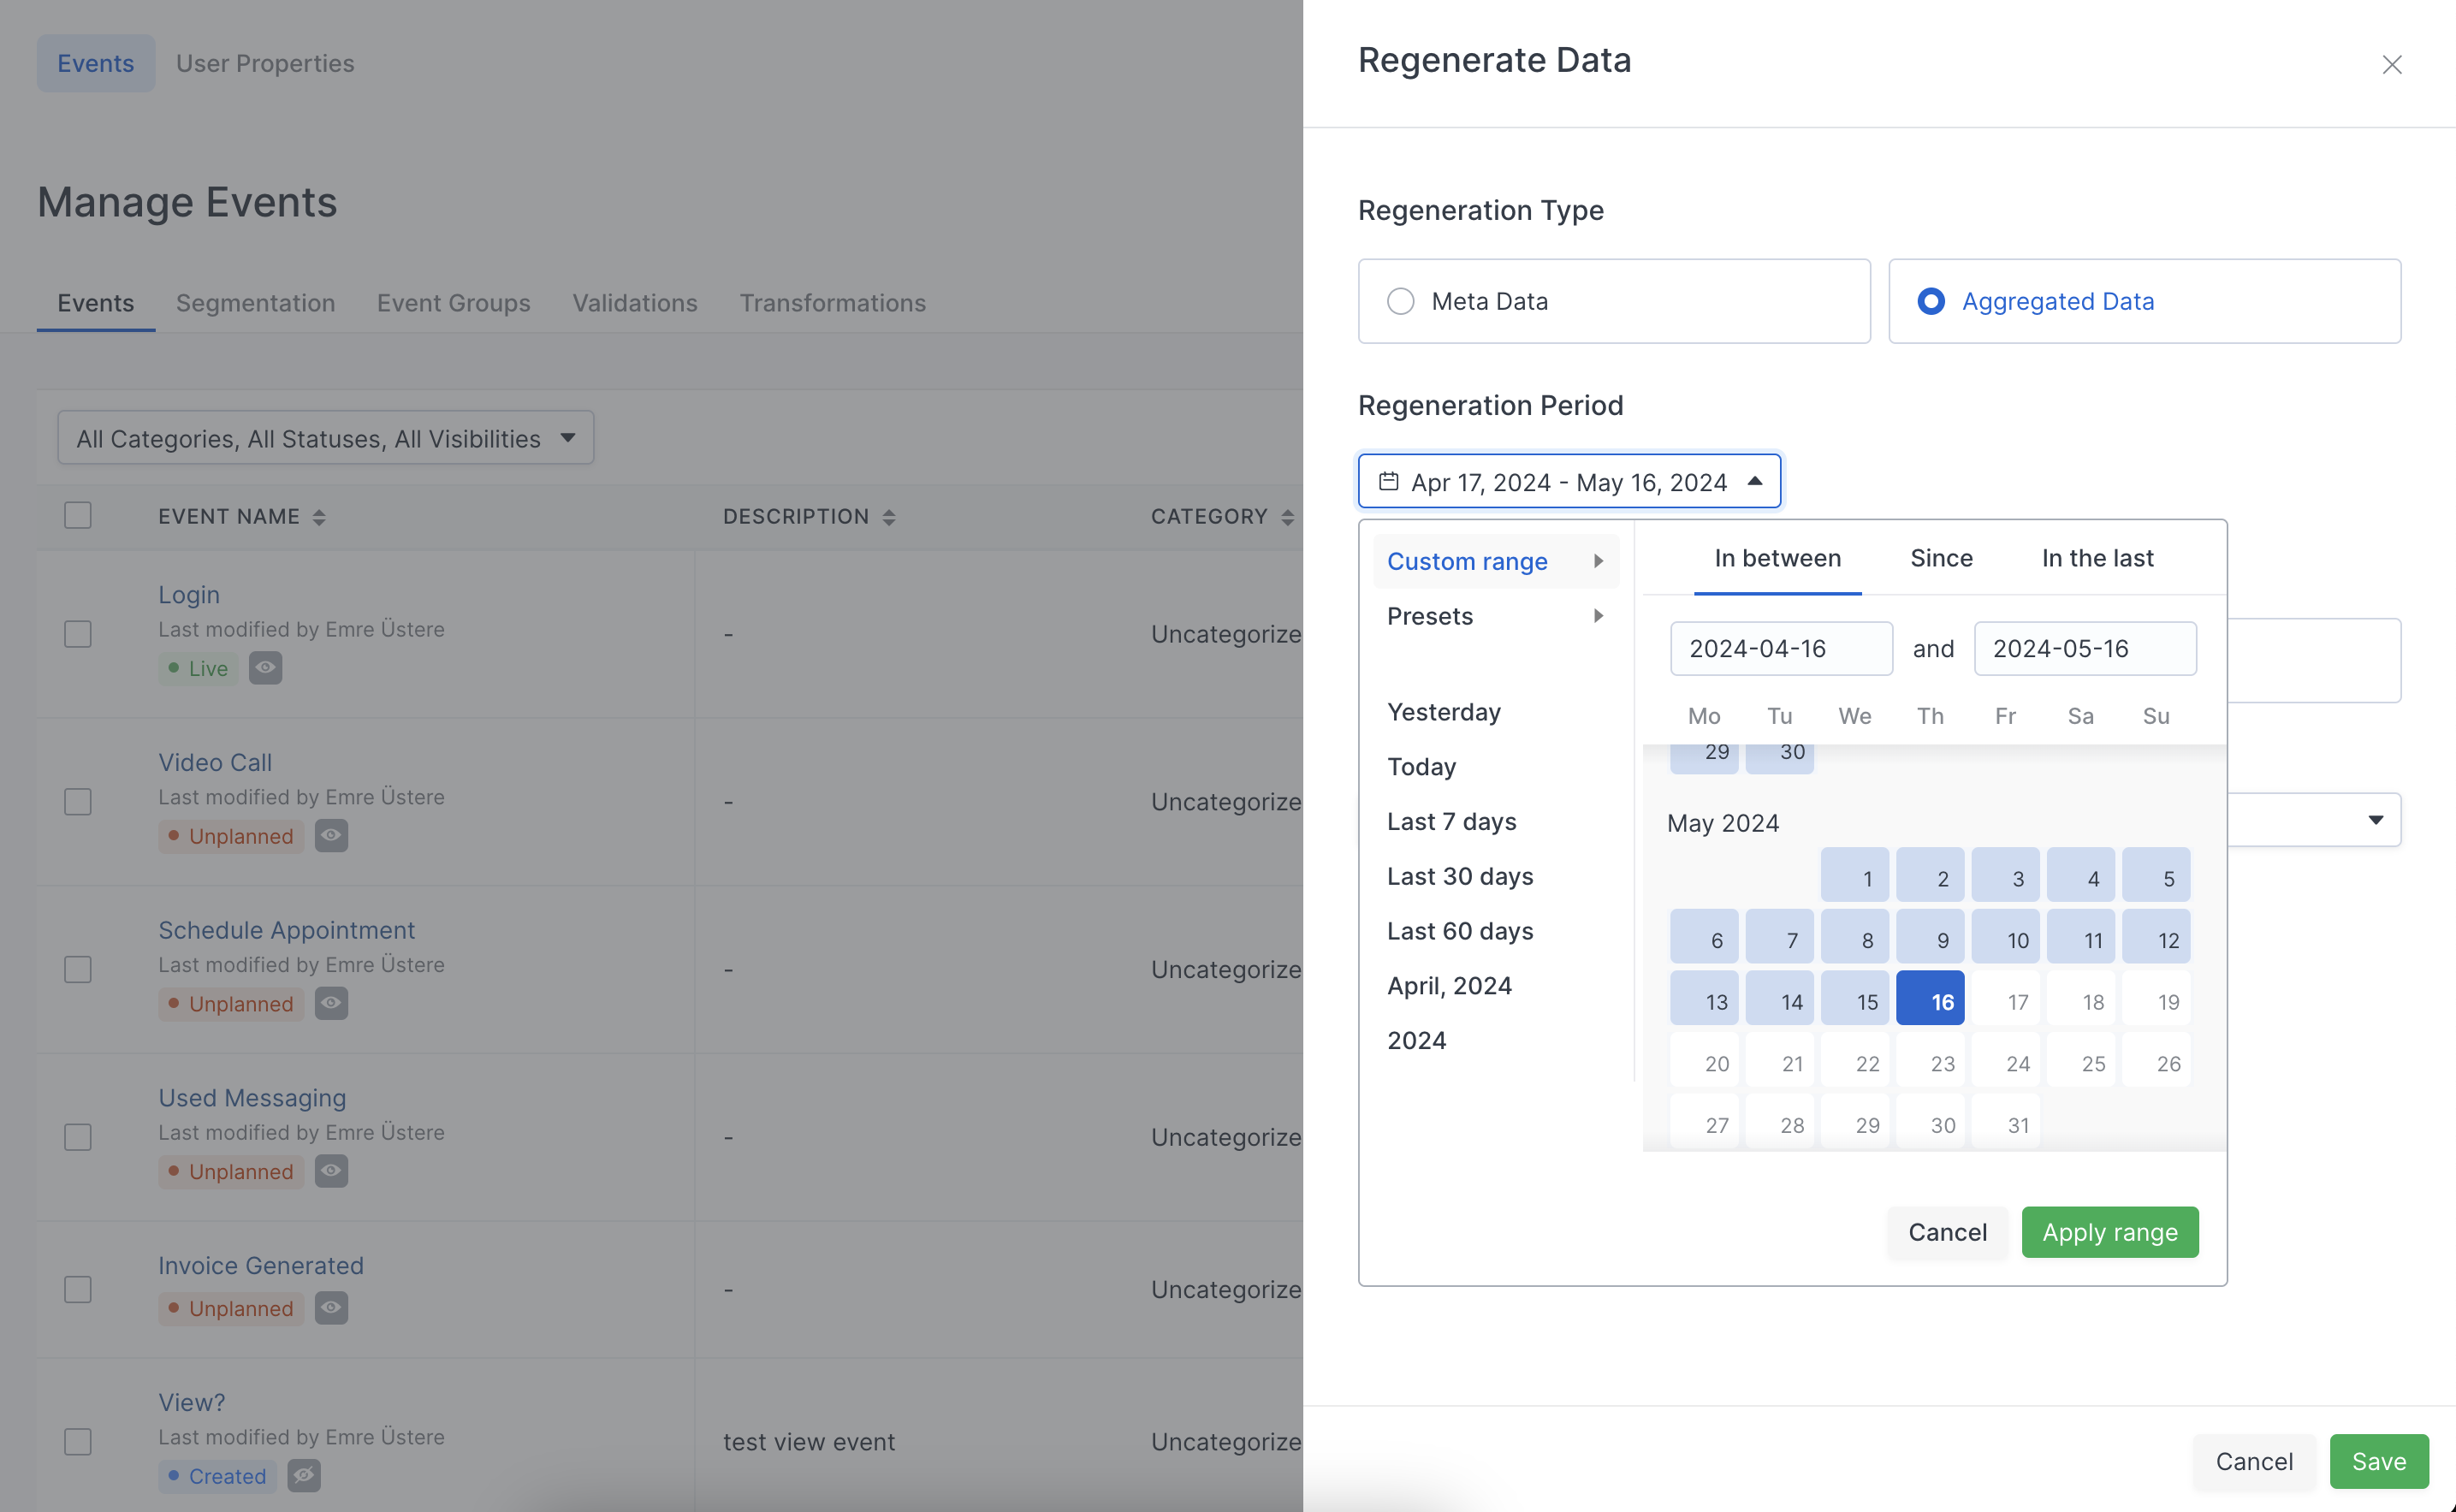The width and height of the screenshot is (2456, 1512).
Task: Select May 22 in the calendar
Action: [1855, 1061]
